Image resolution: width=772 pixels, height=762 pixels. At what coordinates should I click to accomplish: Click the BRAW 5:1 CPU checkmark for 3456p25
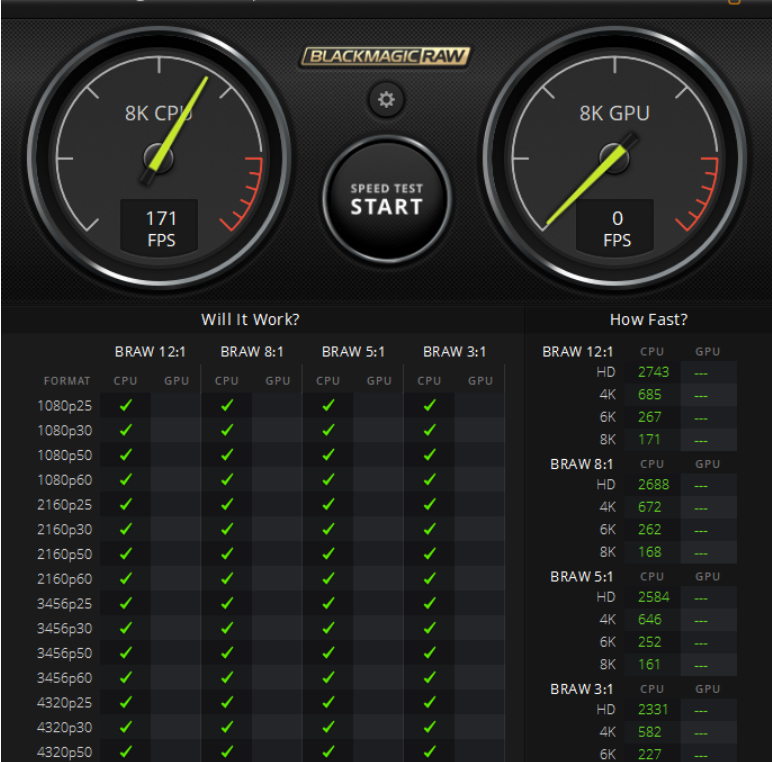point(328,603)
